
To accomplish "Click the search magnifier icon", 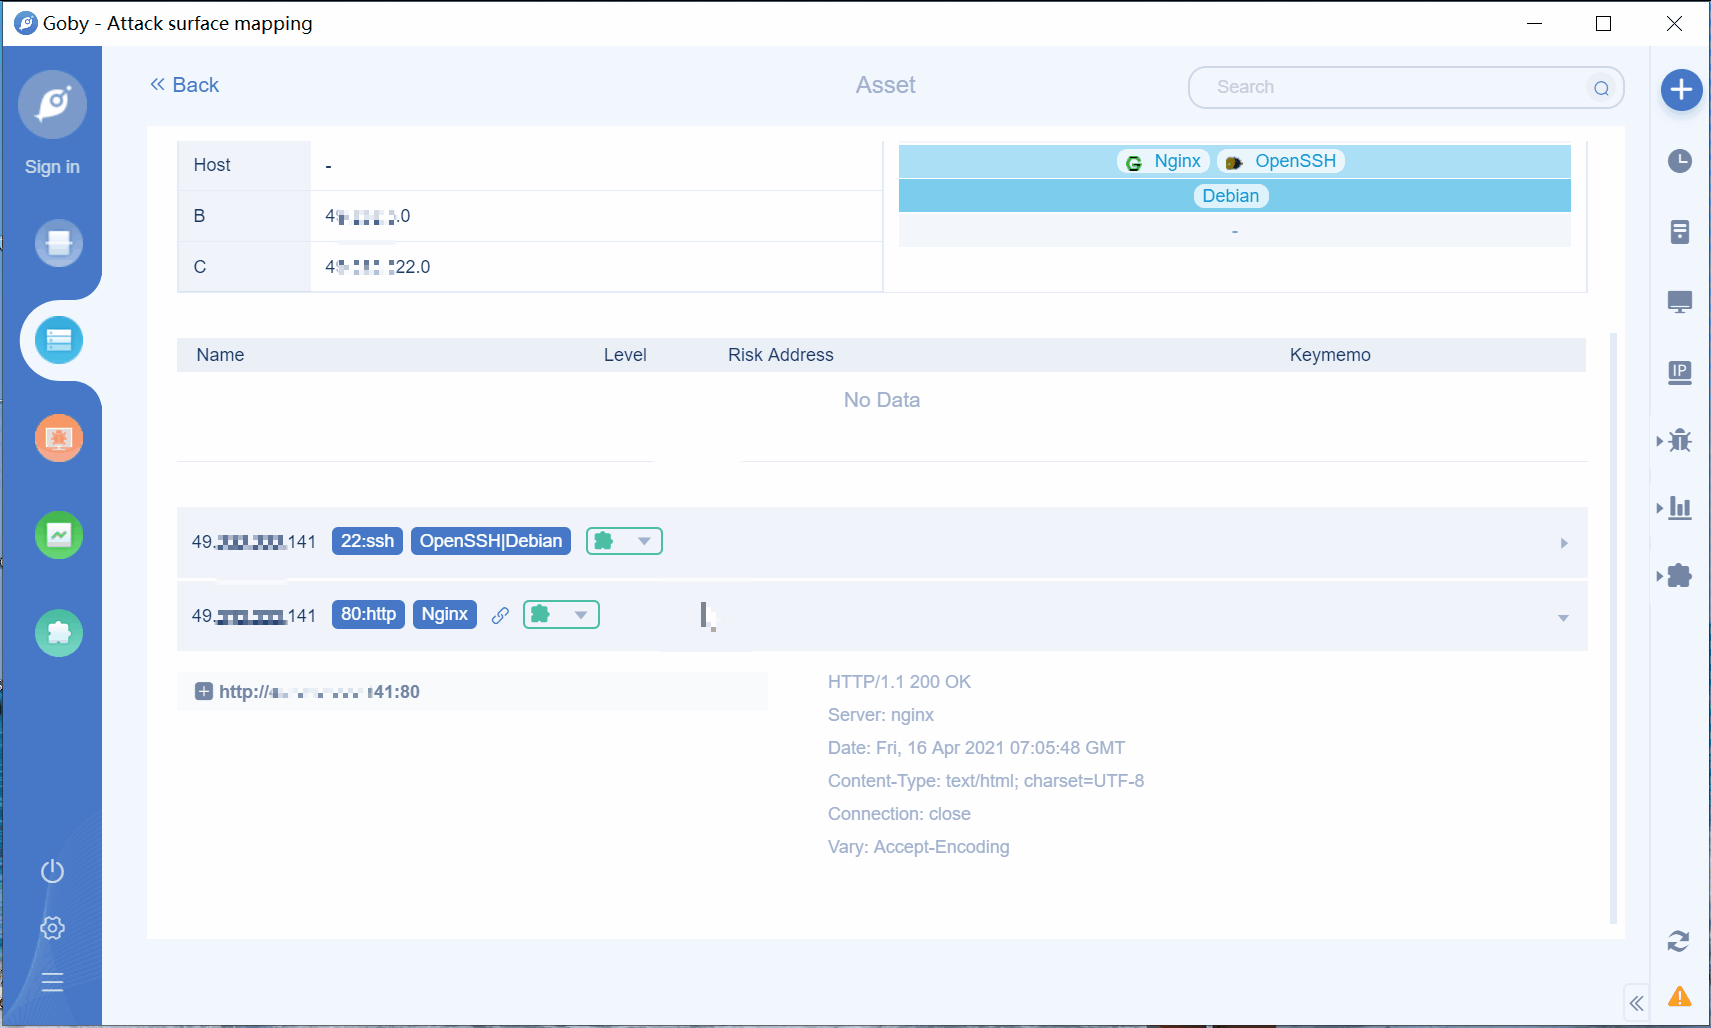I will coord(1601,88).
